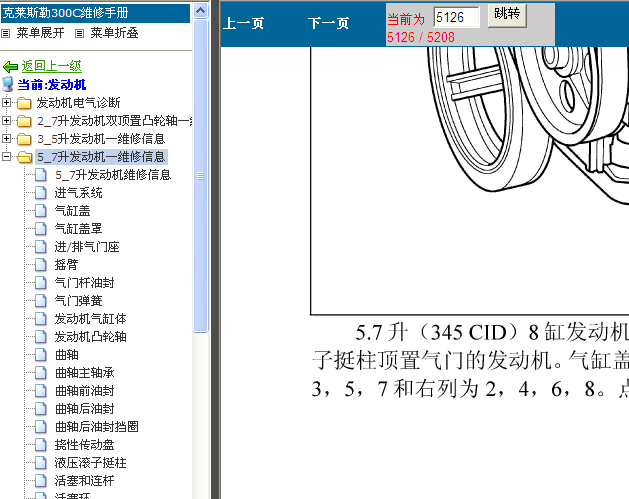This screenshot has height=499, width=629.
Task: Click the 菜单折叠 menu collapse icon
Action: (79, 33)
